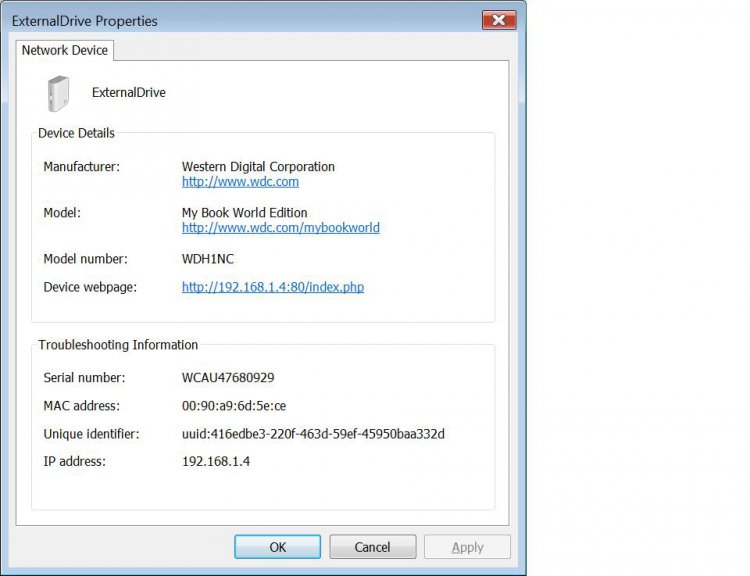Click the ExternalDrive device icon
Screen dimensions: 750x576
[58, 94]
